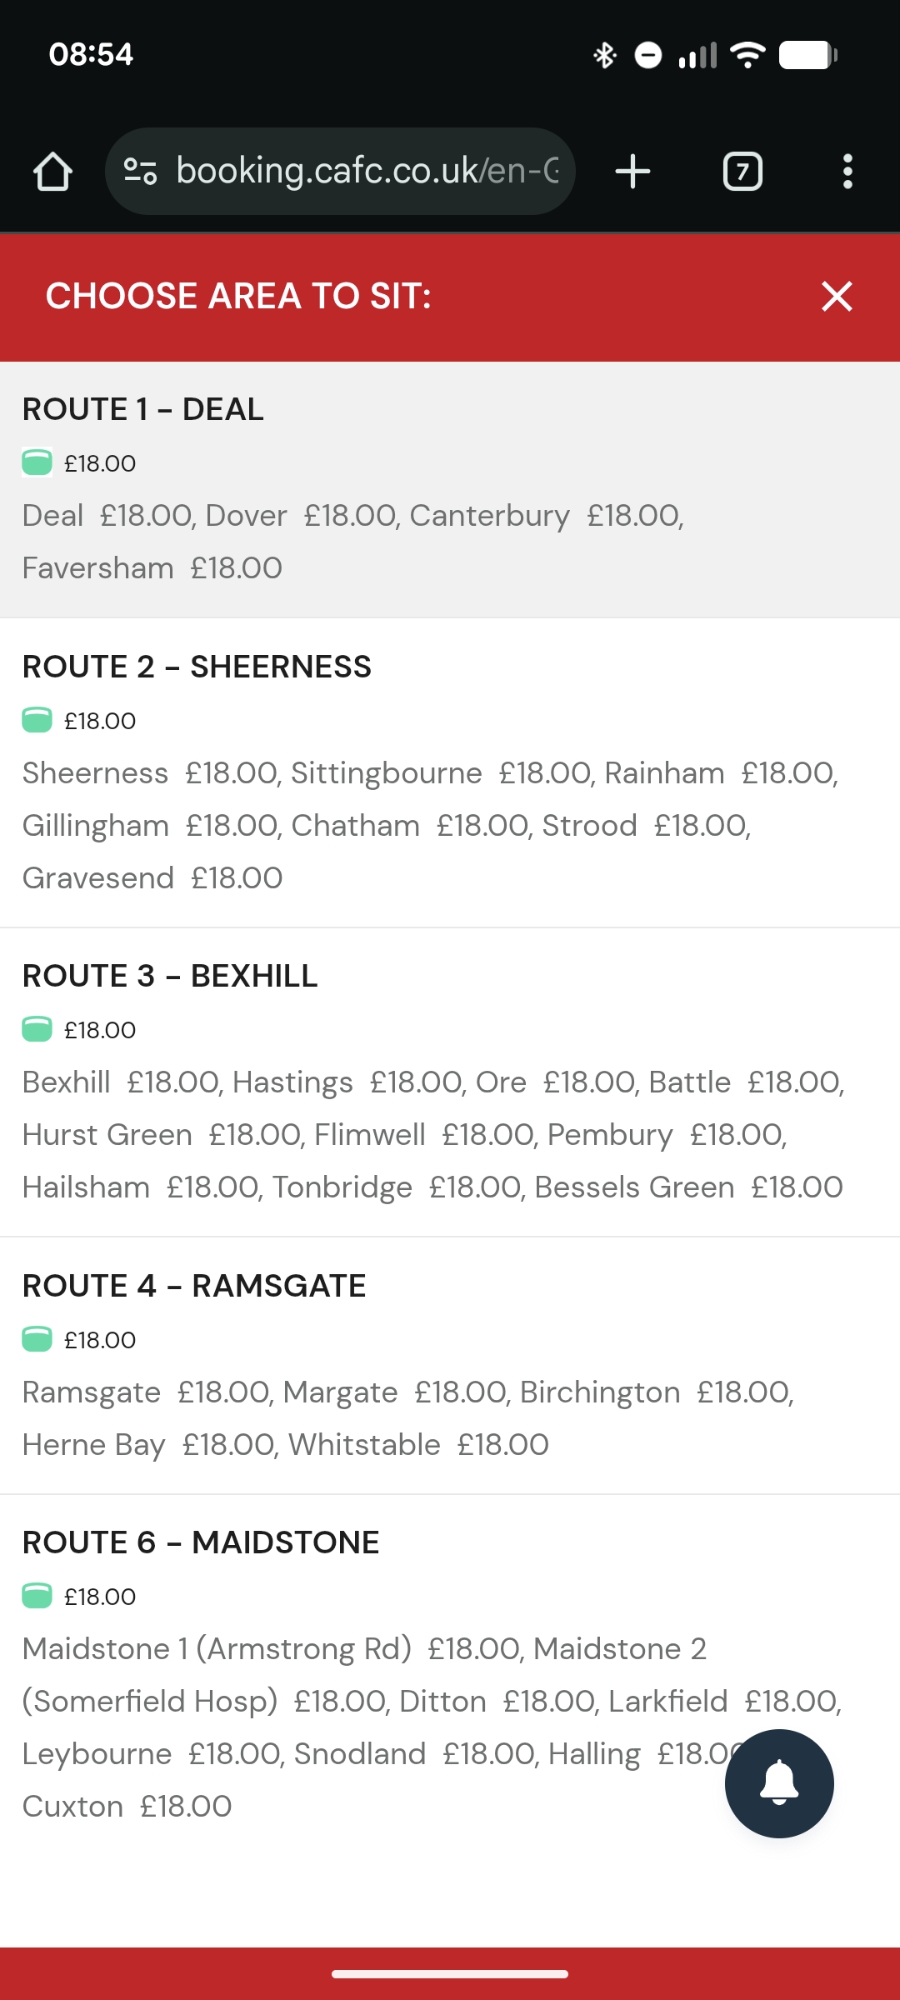900x2000 pixels.
Task: Open the tab switcher showing 7 tabs
Action: pyautogui.click(x=742, y=172)
